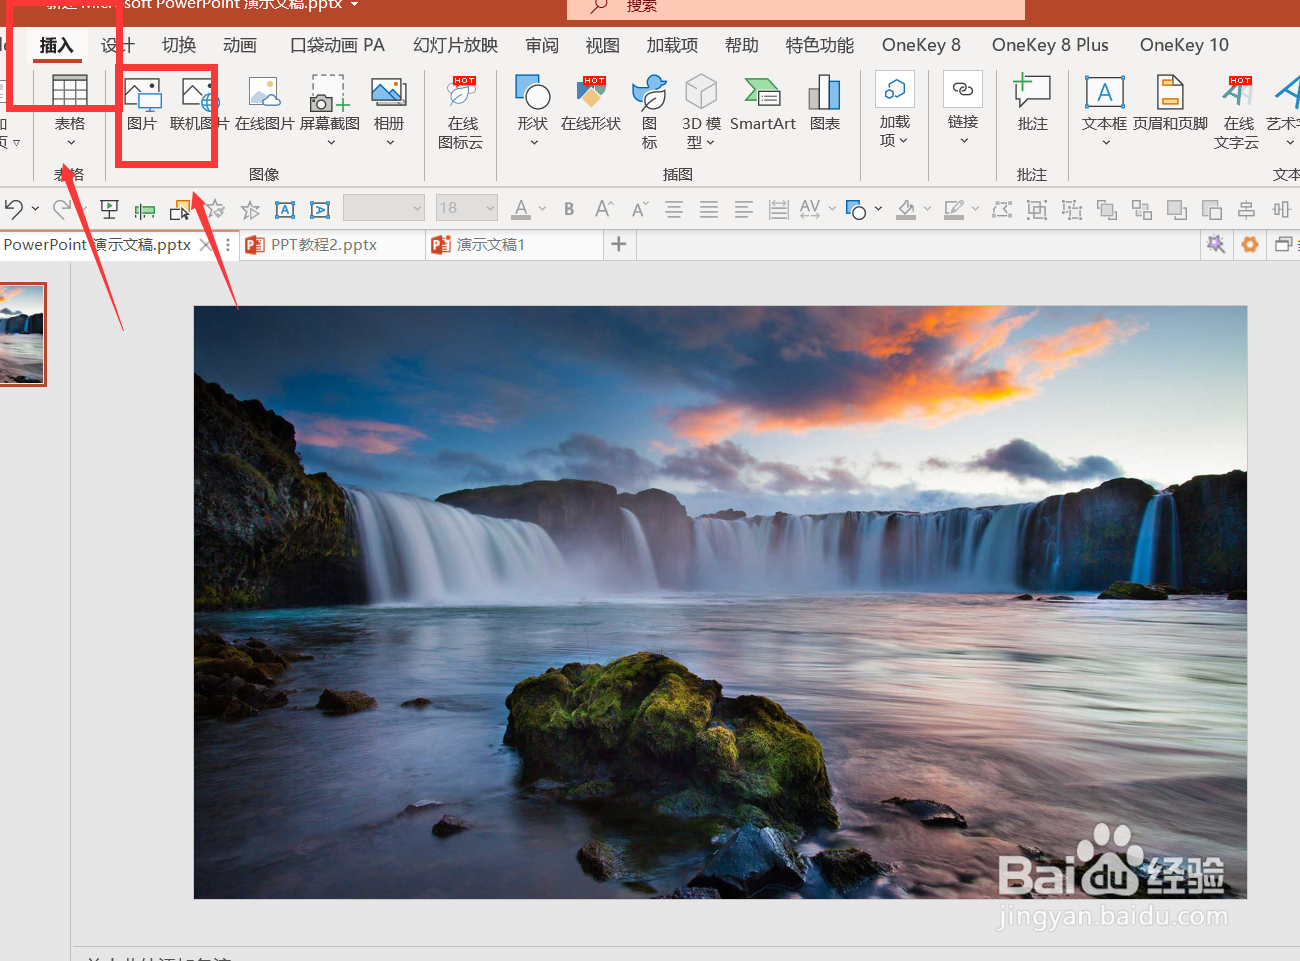Select the waterfall picture on slide
Image resolution: width=1300 pixels, height=961 pixels.
pos(720,602)
